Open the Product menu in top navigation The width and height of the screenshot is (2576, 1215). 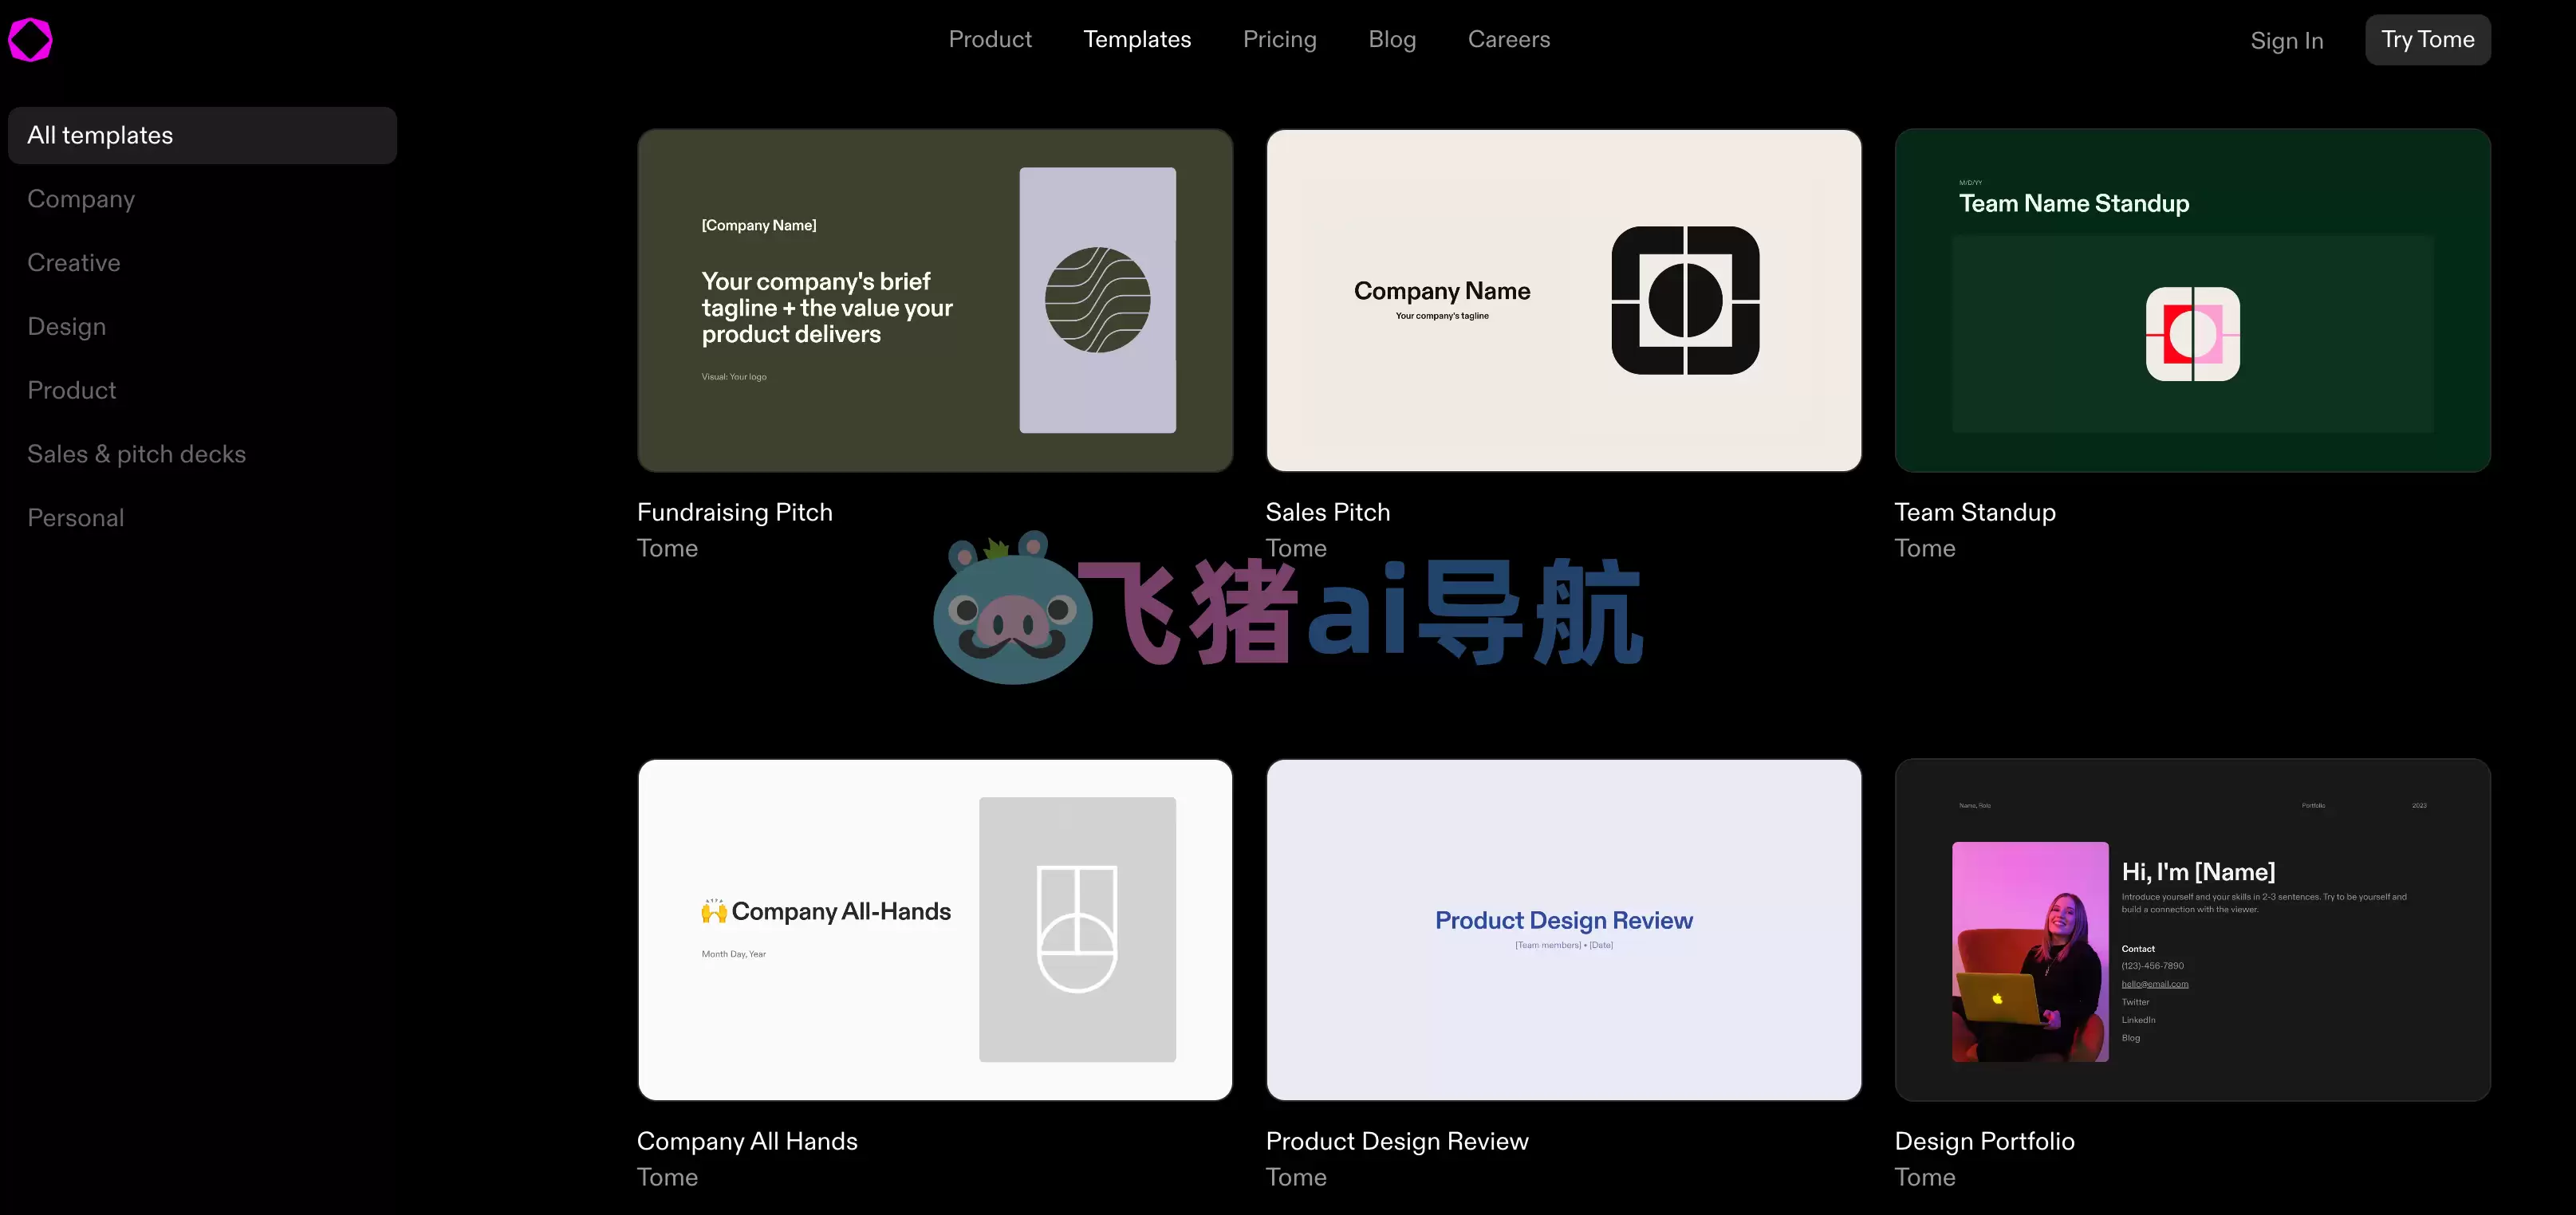click(x=989, y=39)
